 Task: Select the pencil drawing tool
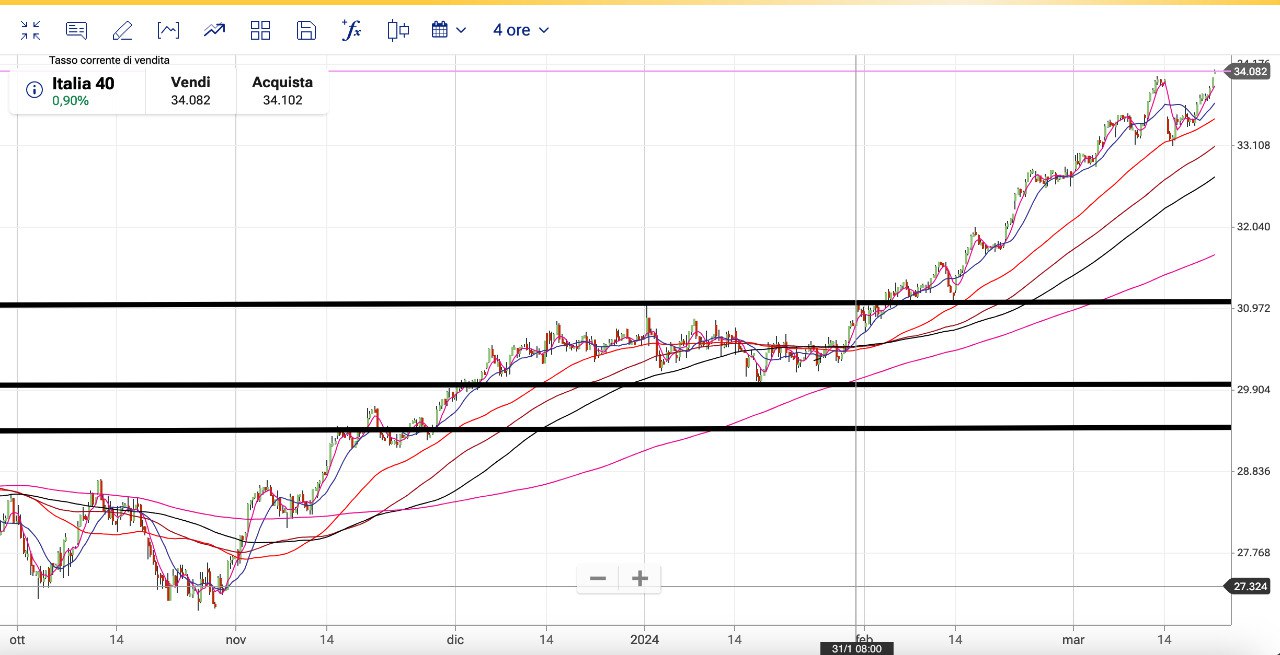[122, 30]
